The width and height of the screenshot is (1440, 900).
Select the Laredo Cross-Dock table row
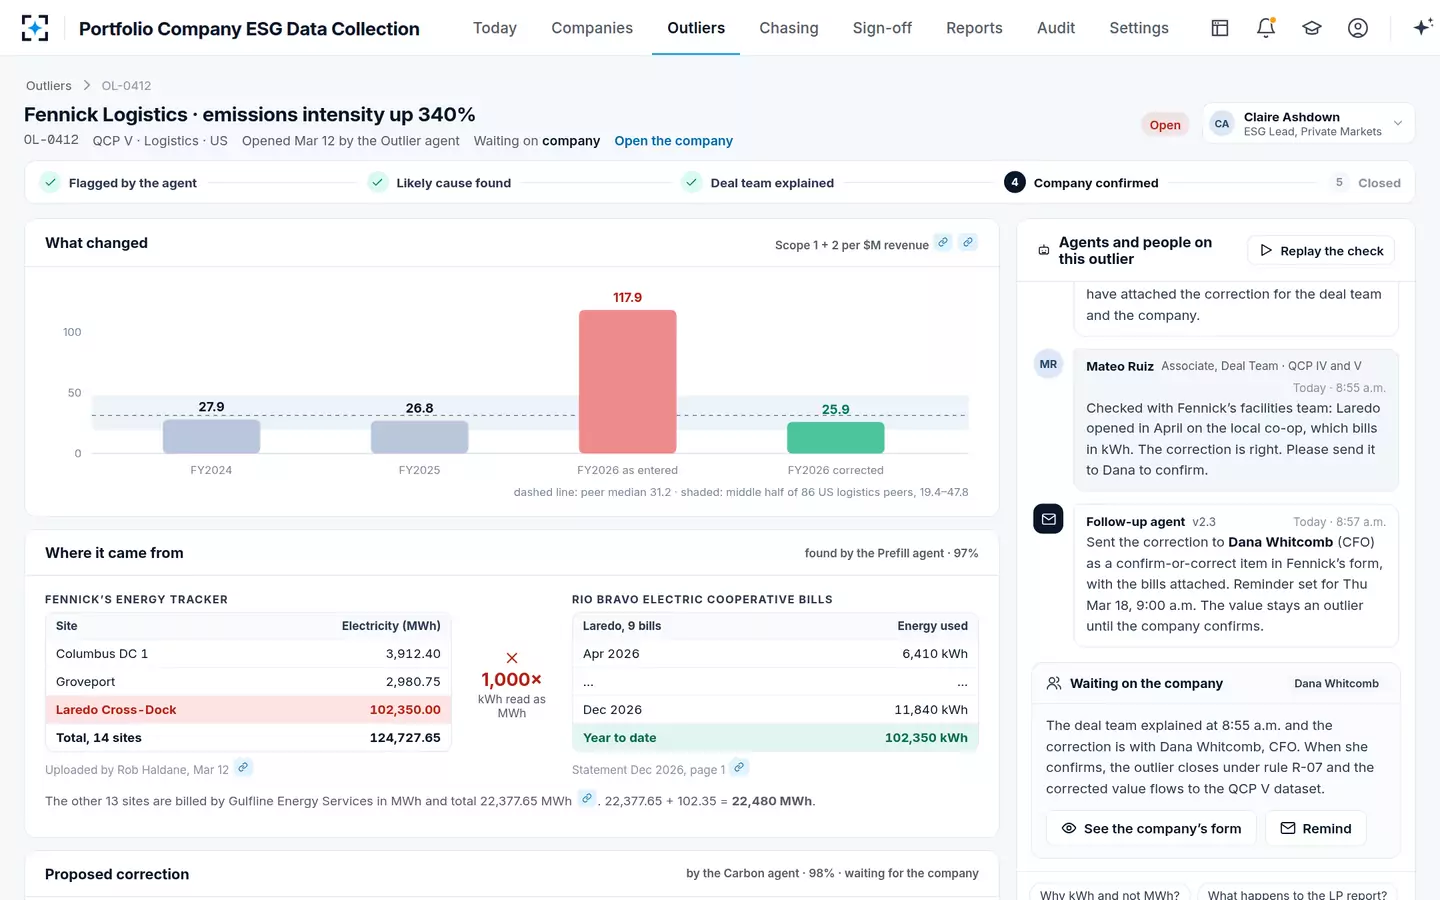tap(248, 710)
